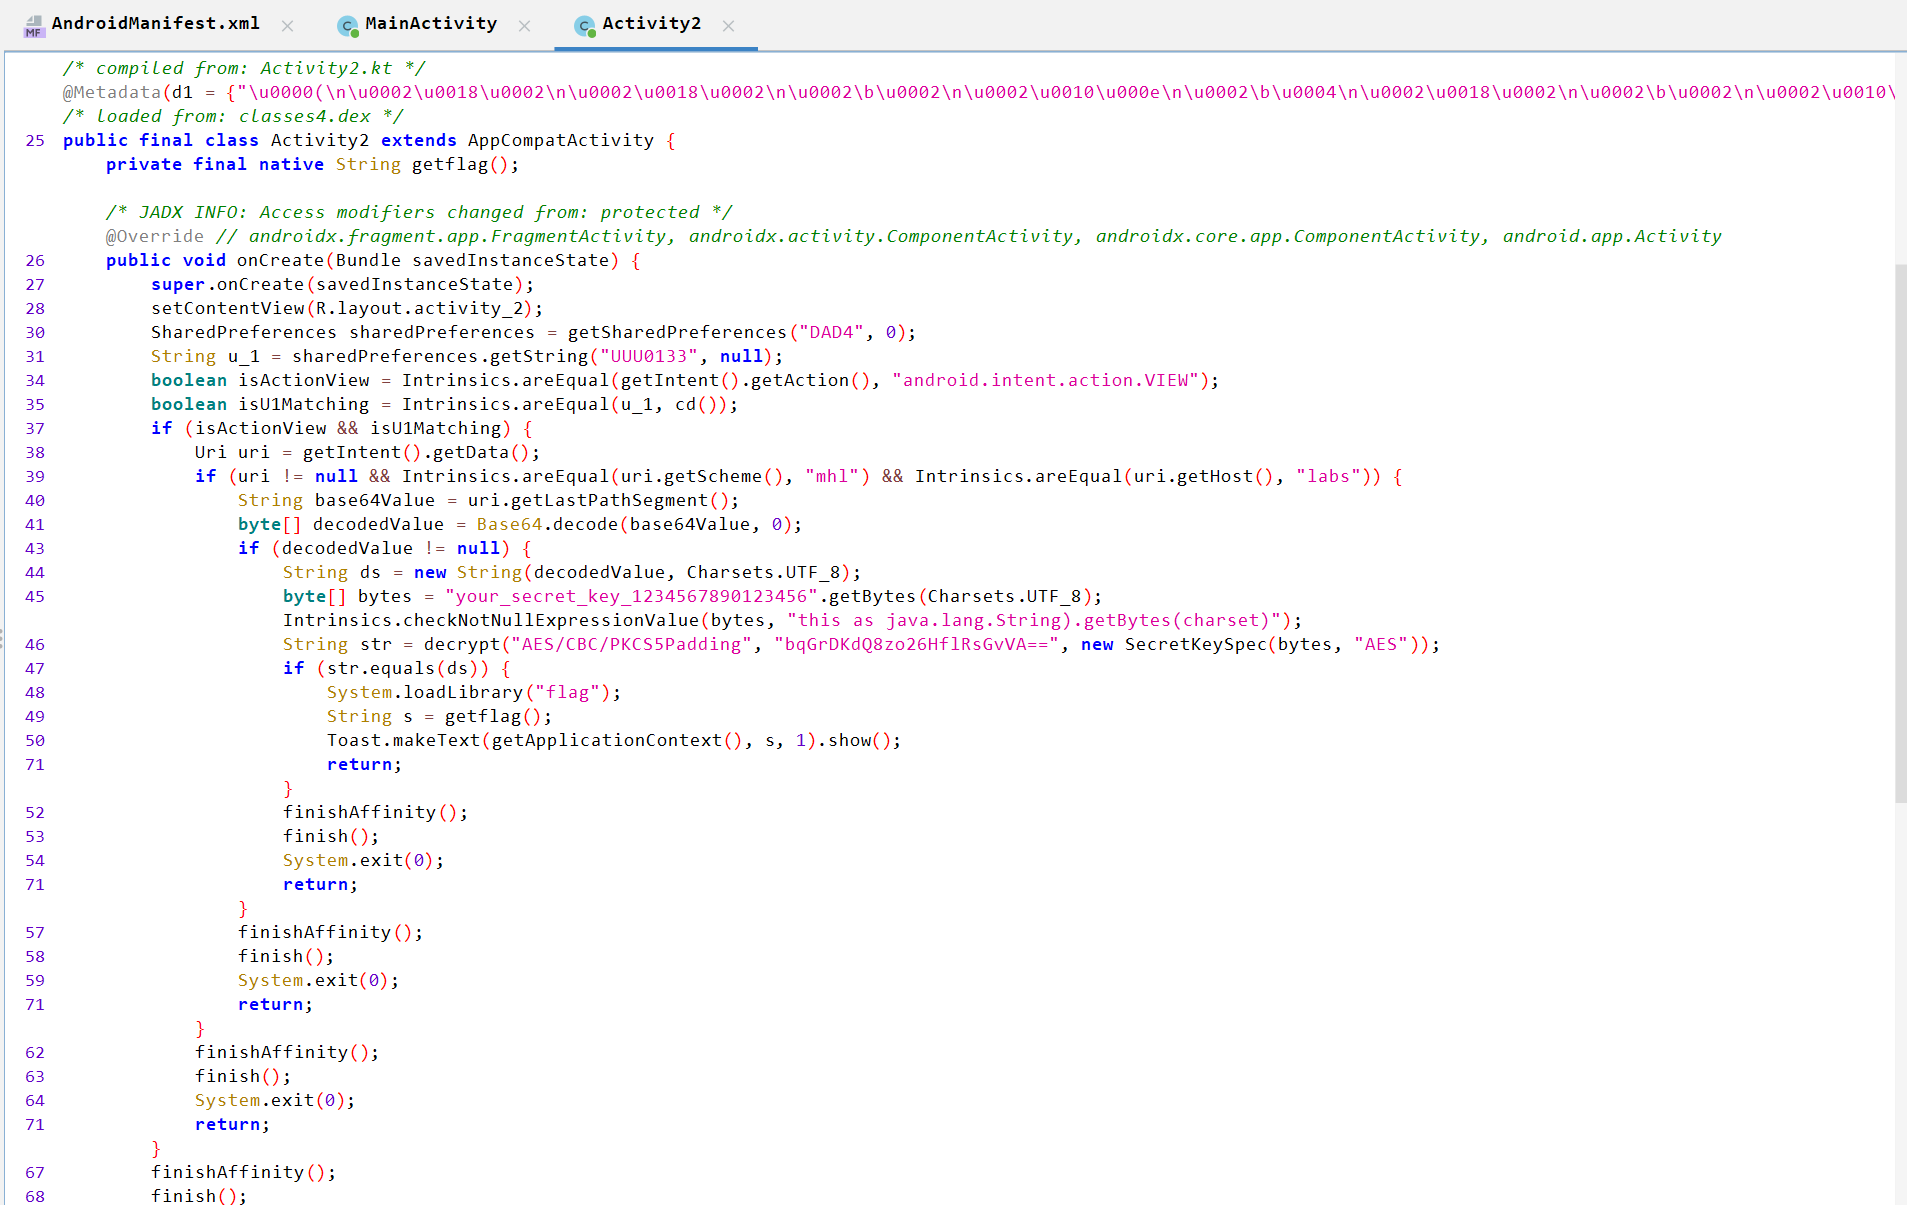1907x1205 pixels.
Task: Click line number 25 in the gutter
Action: click(35, 141)
